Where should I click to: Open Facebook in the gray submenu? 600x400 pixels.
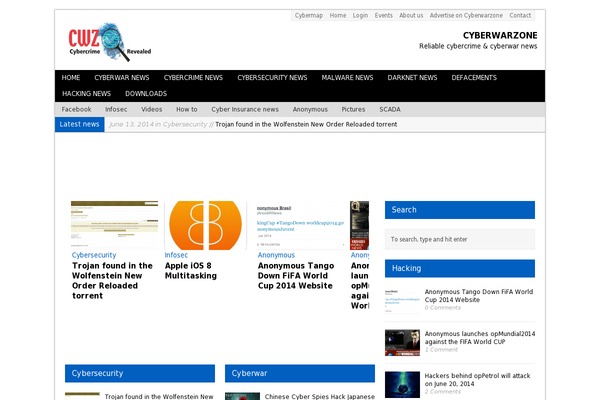[x=76, y=109]
